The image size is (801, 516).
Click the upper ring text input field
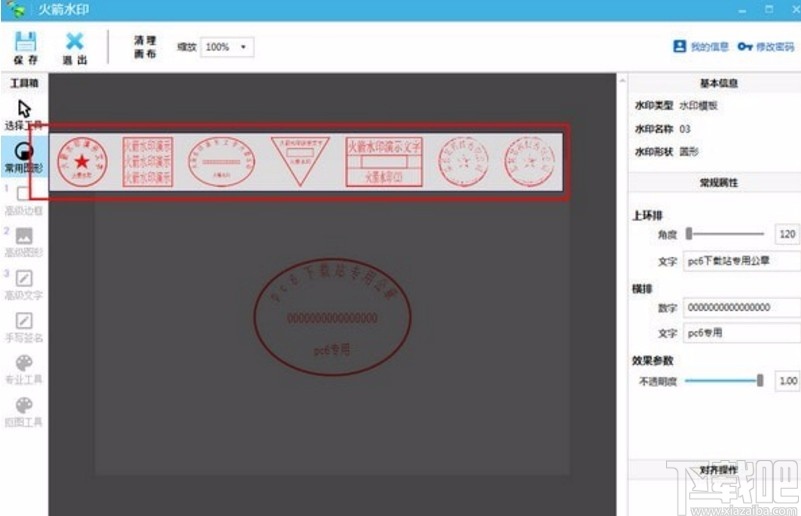click(742, 261)
